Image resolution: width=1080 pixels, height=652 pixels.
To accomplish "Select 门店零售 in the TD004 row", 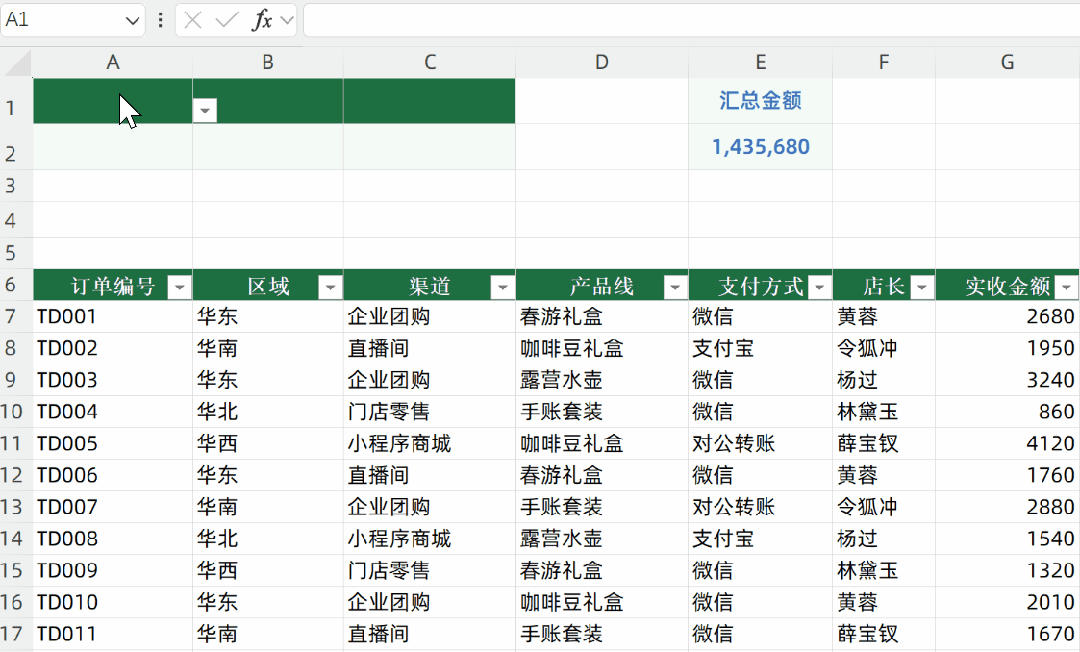I will pyautogui.click(x=429, y=412).
